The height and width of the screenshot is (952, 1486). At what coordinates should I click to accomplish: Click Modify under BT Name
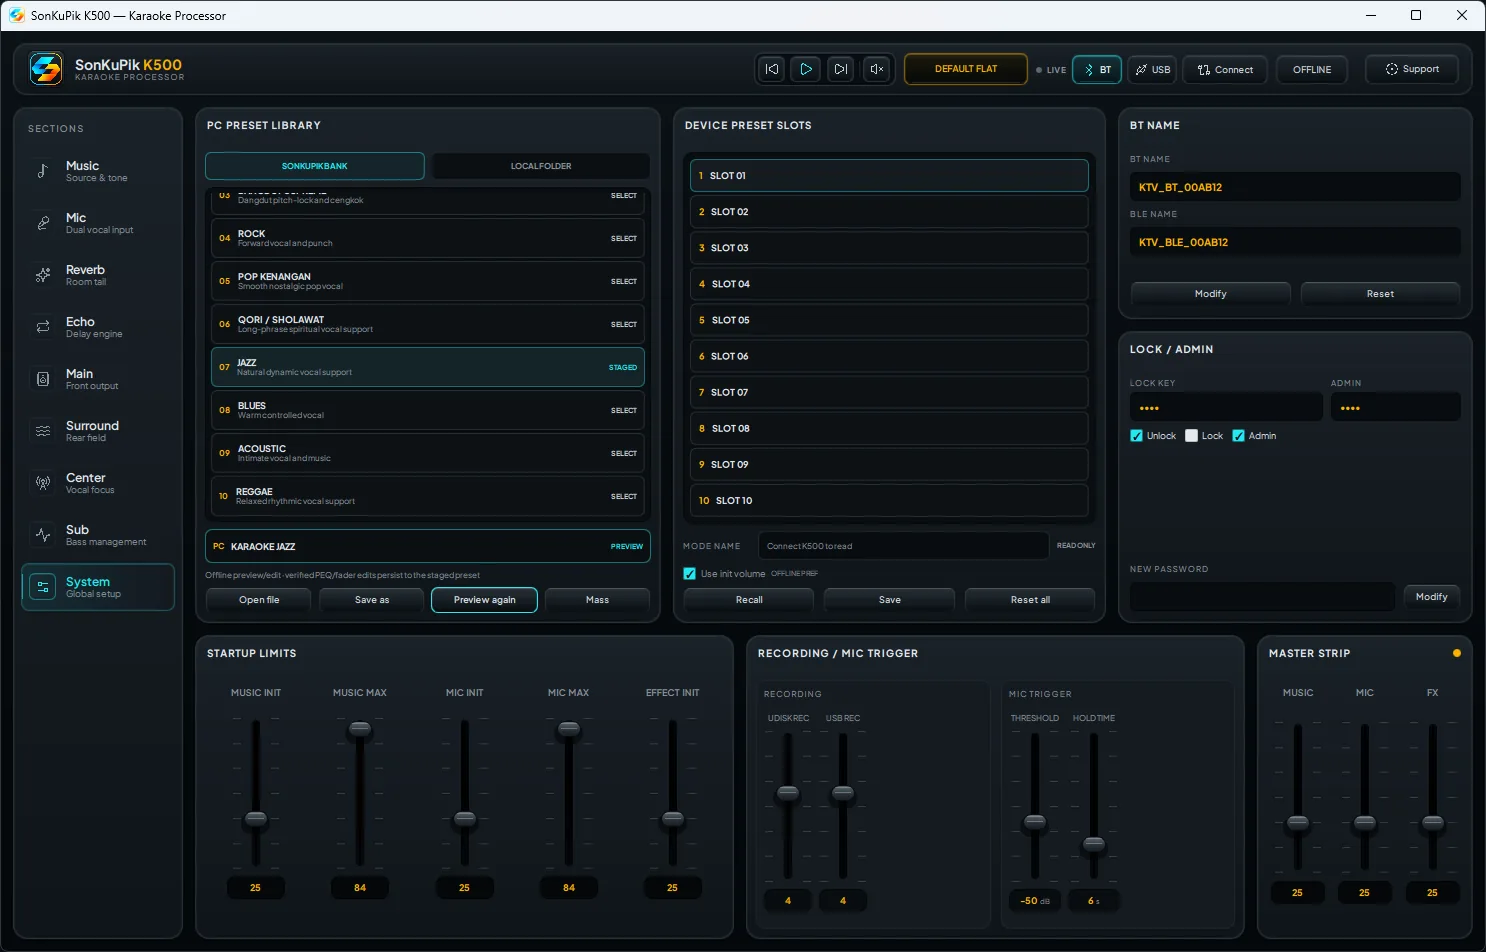1211,294
